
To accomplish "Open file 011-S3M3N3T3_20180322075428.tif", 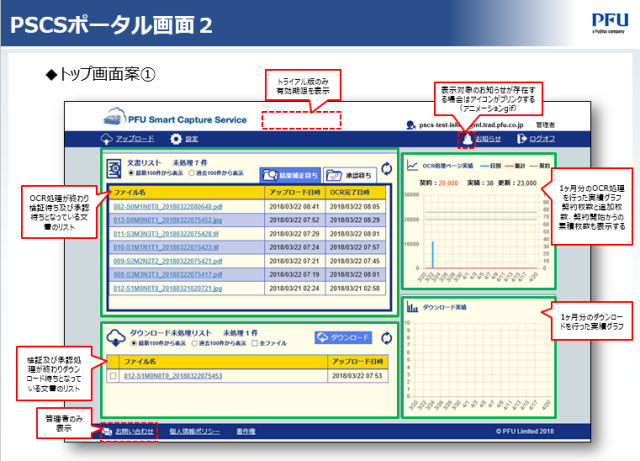I will click(x=166, y=234).
